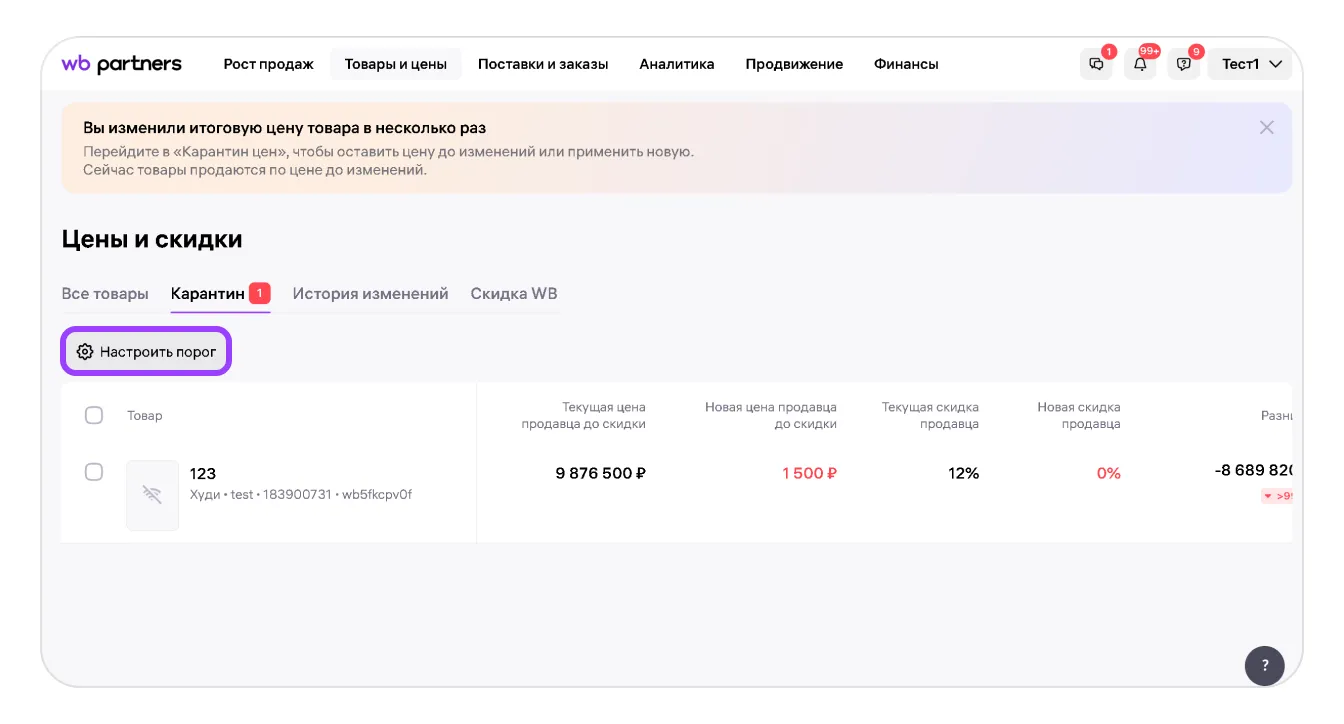
Task: Go to the Аналитика section
Action: pos(677,64)
